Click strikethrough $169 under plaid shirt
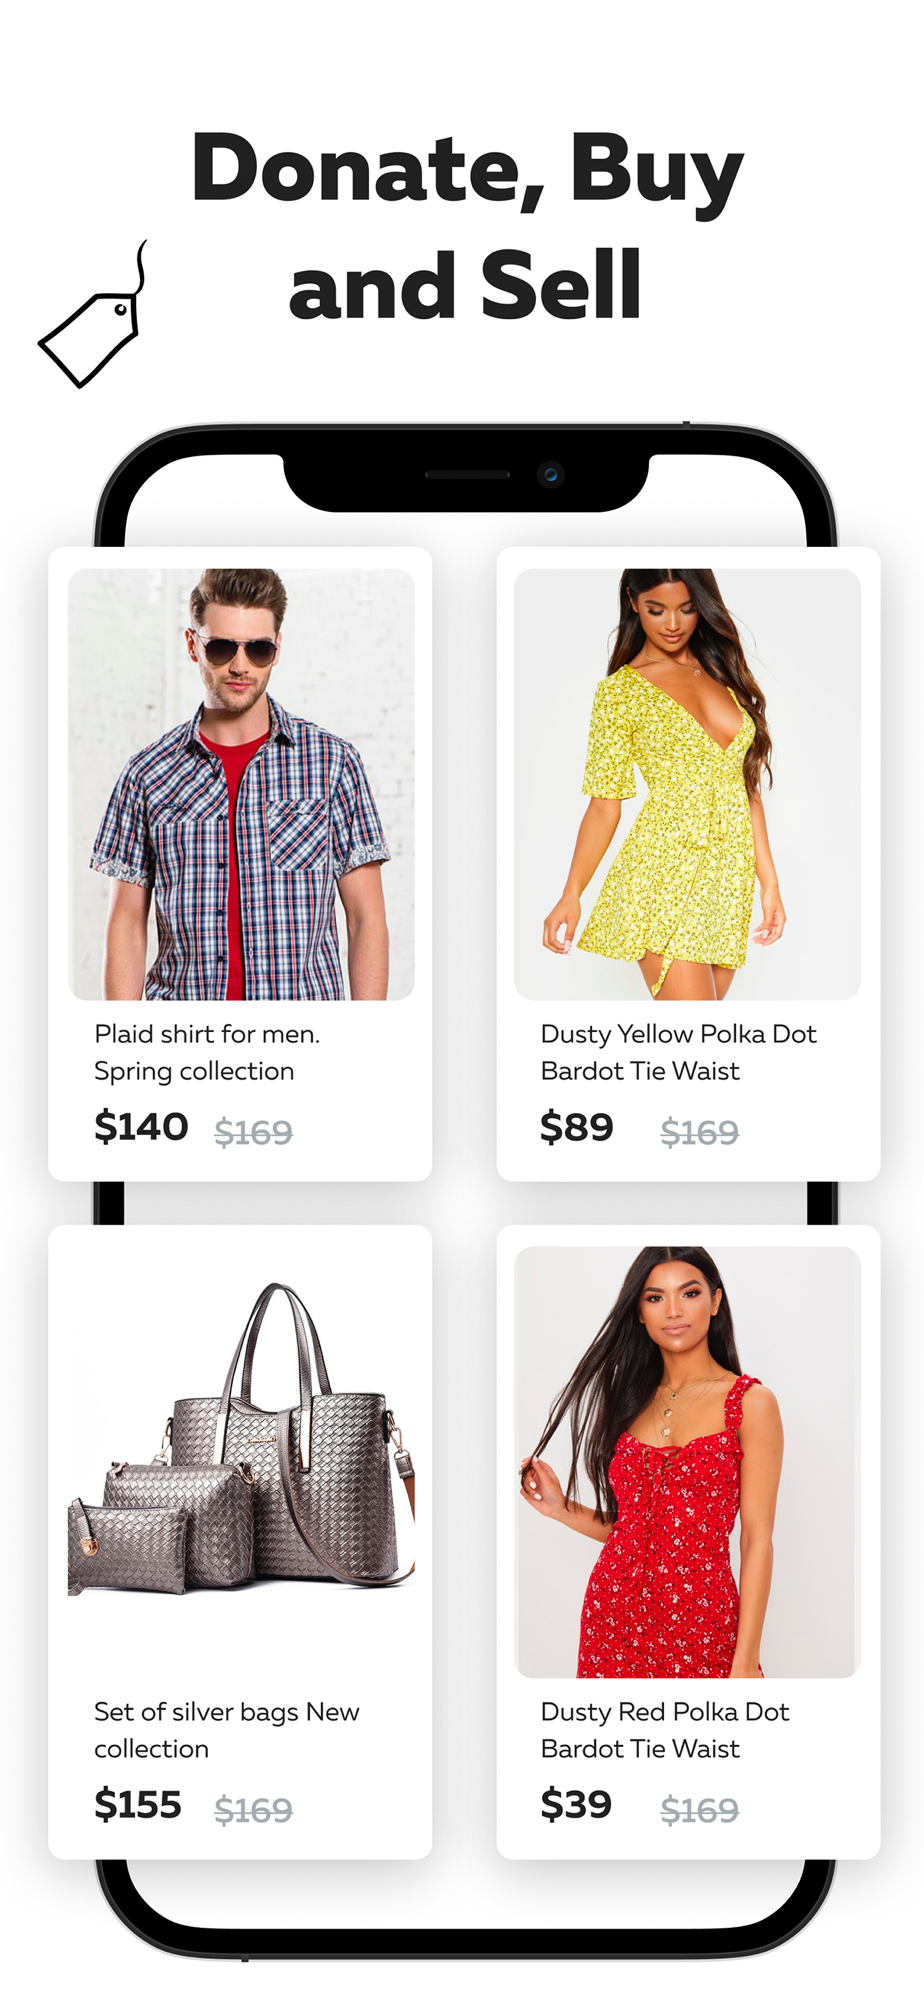The width and height of the screenshot is (924, 2000). 254,1132
